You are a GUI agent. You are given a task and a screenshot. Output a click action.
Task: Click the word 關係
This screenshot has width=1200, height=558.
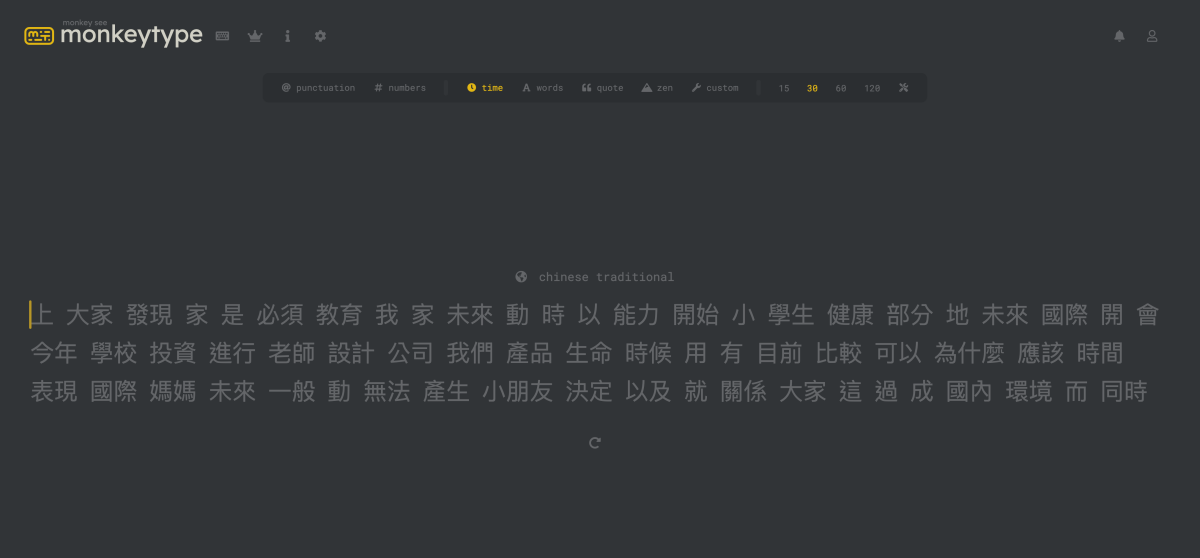coord(744,391)
